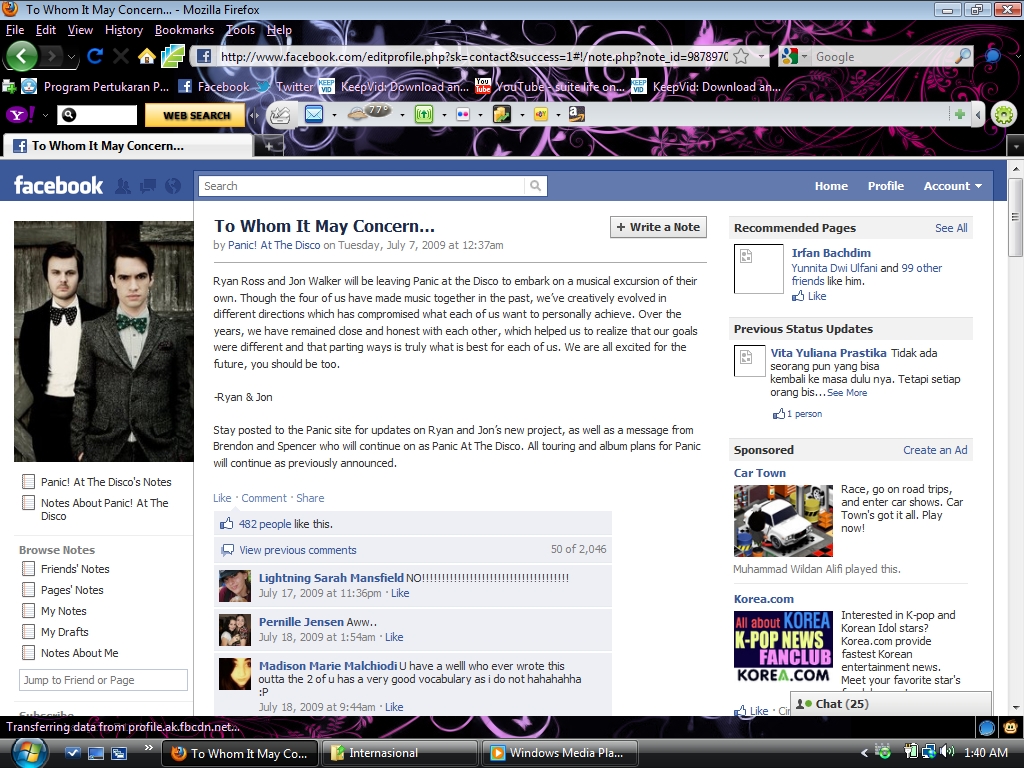Viewport: 1024px width, 768px height.
Task: Bookmark this page with the star icon
Action: pos(741,57)
